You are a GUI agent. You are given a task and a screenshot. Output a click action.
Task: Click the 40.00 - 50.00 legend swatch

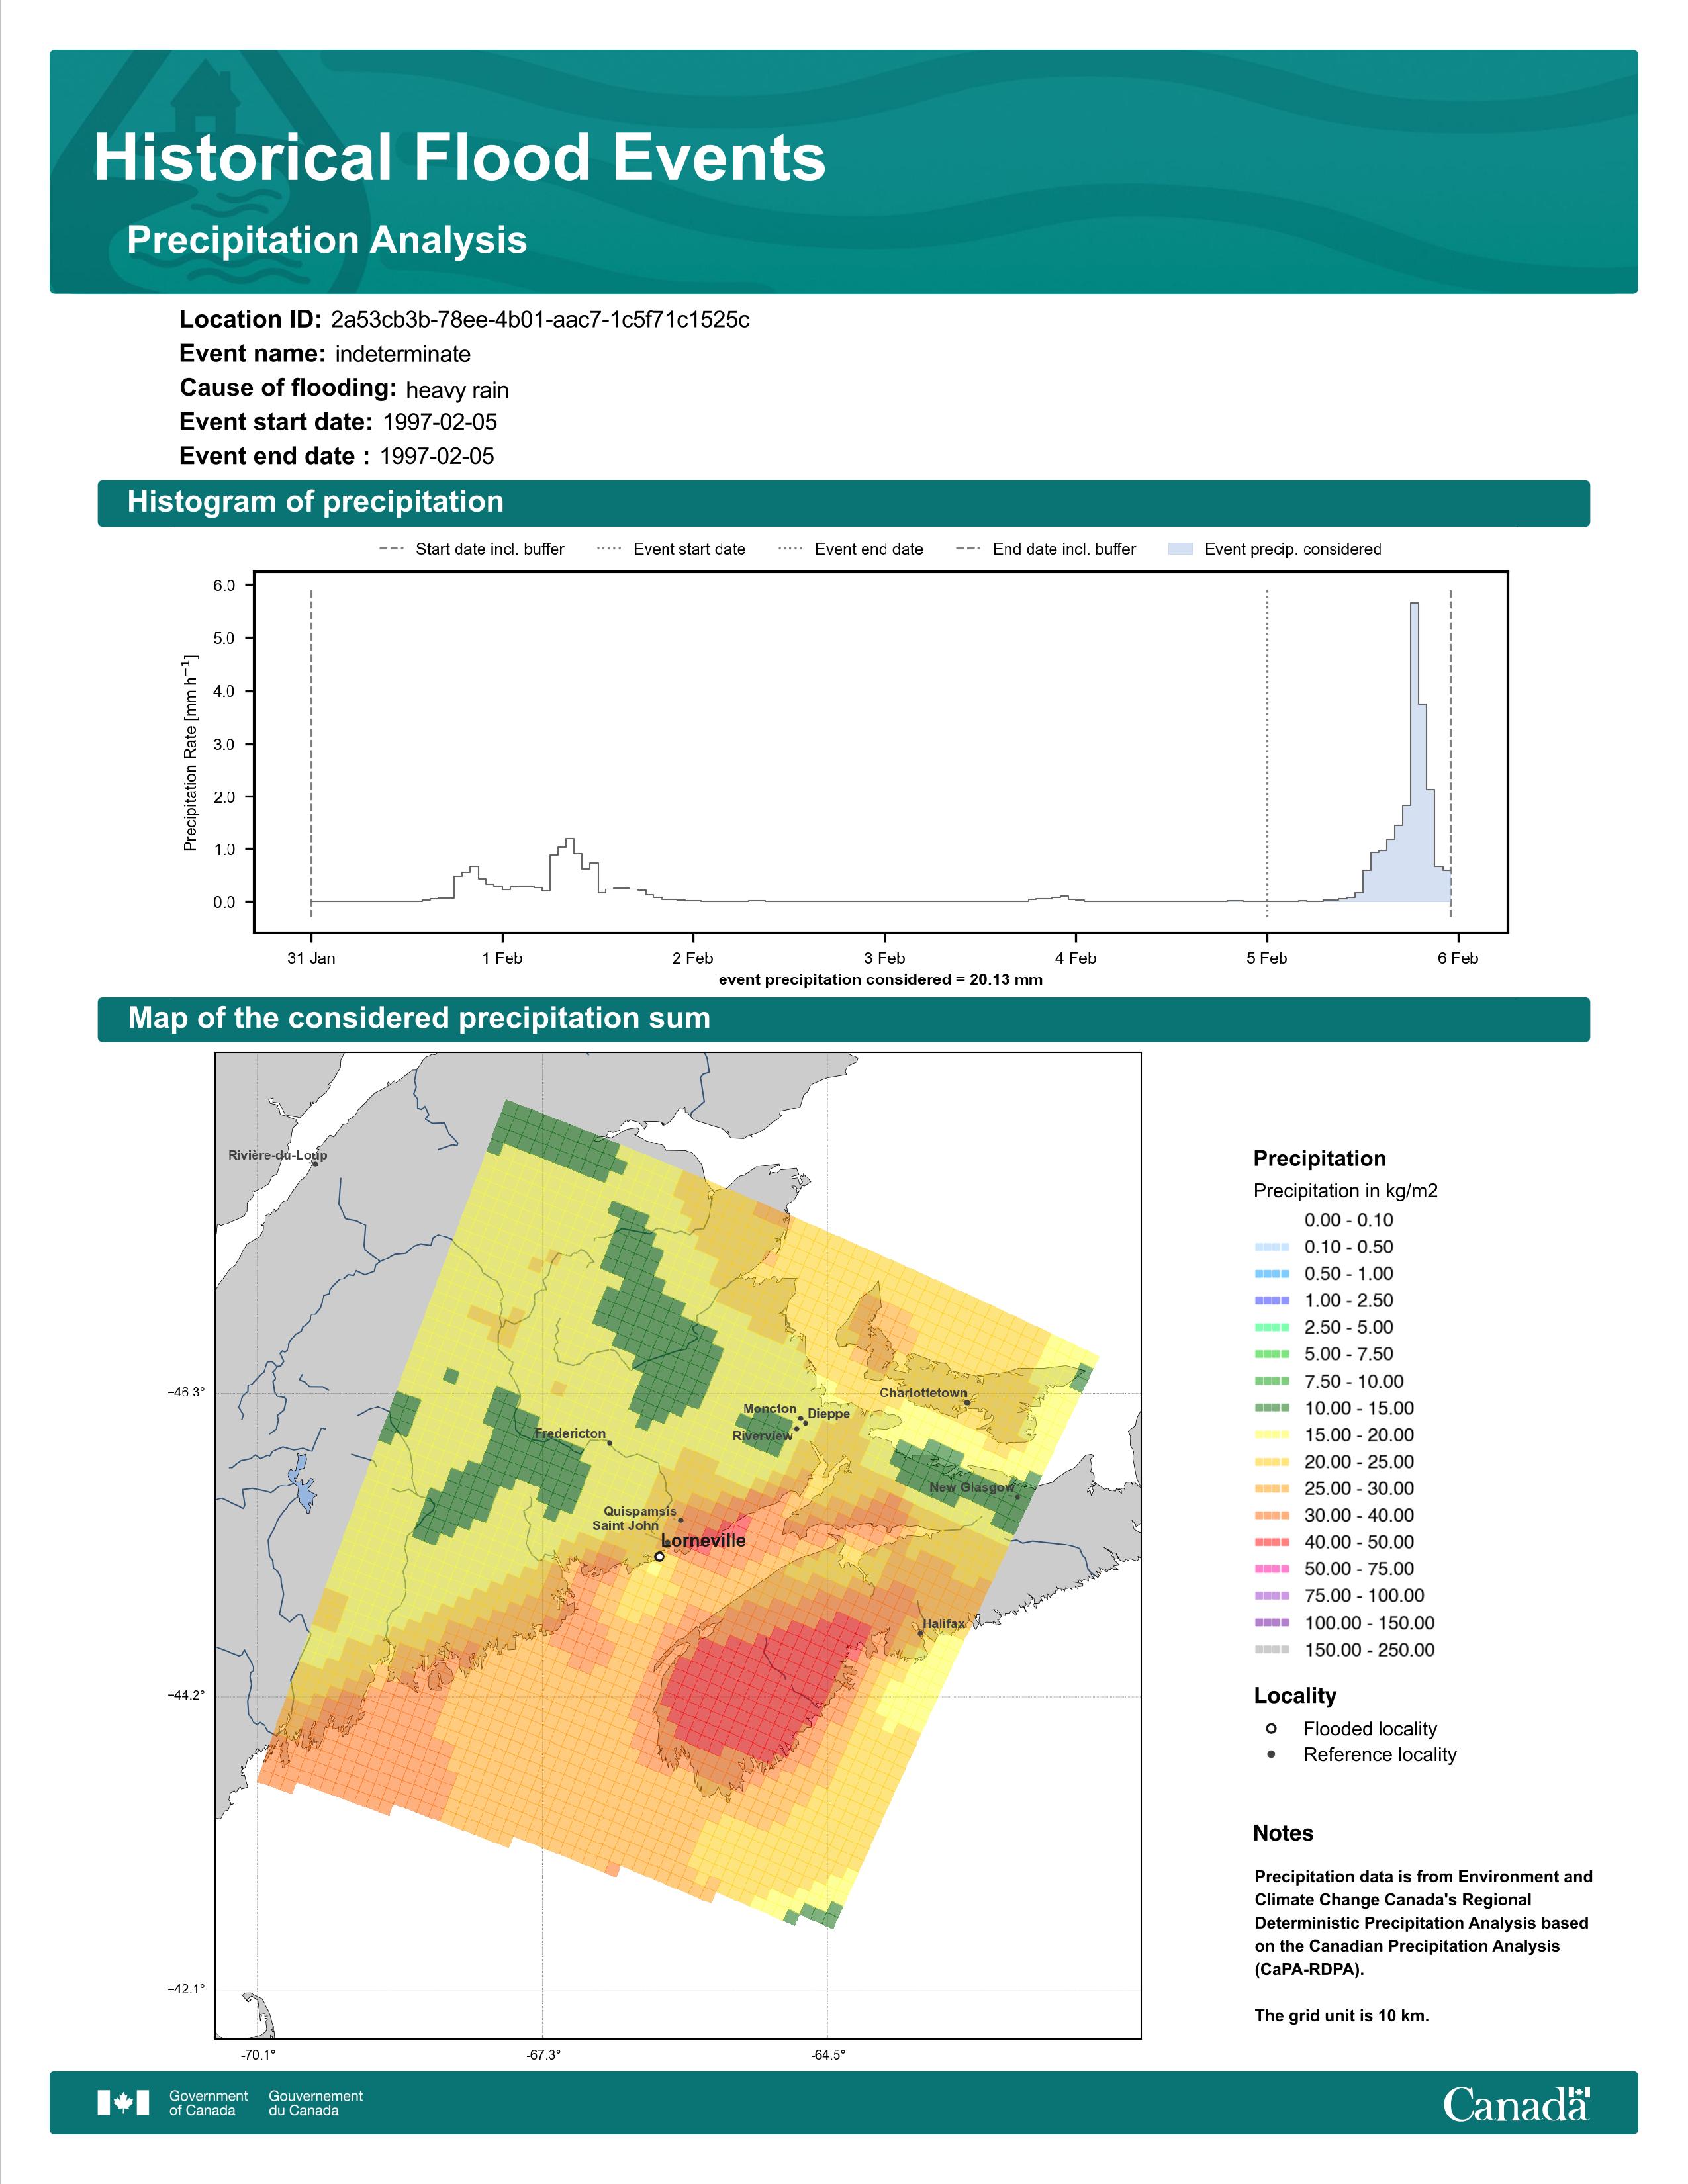point(1272,1543)
